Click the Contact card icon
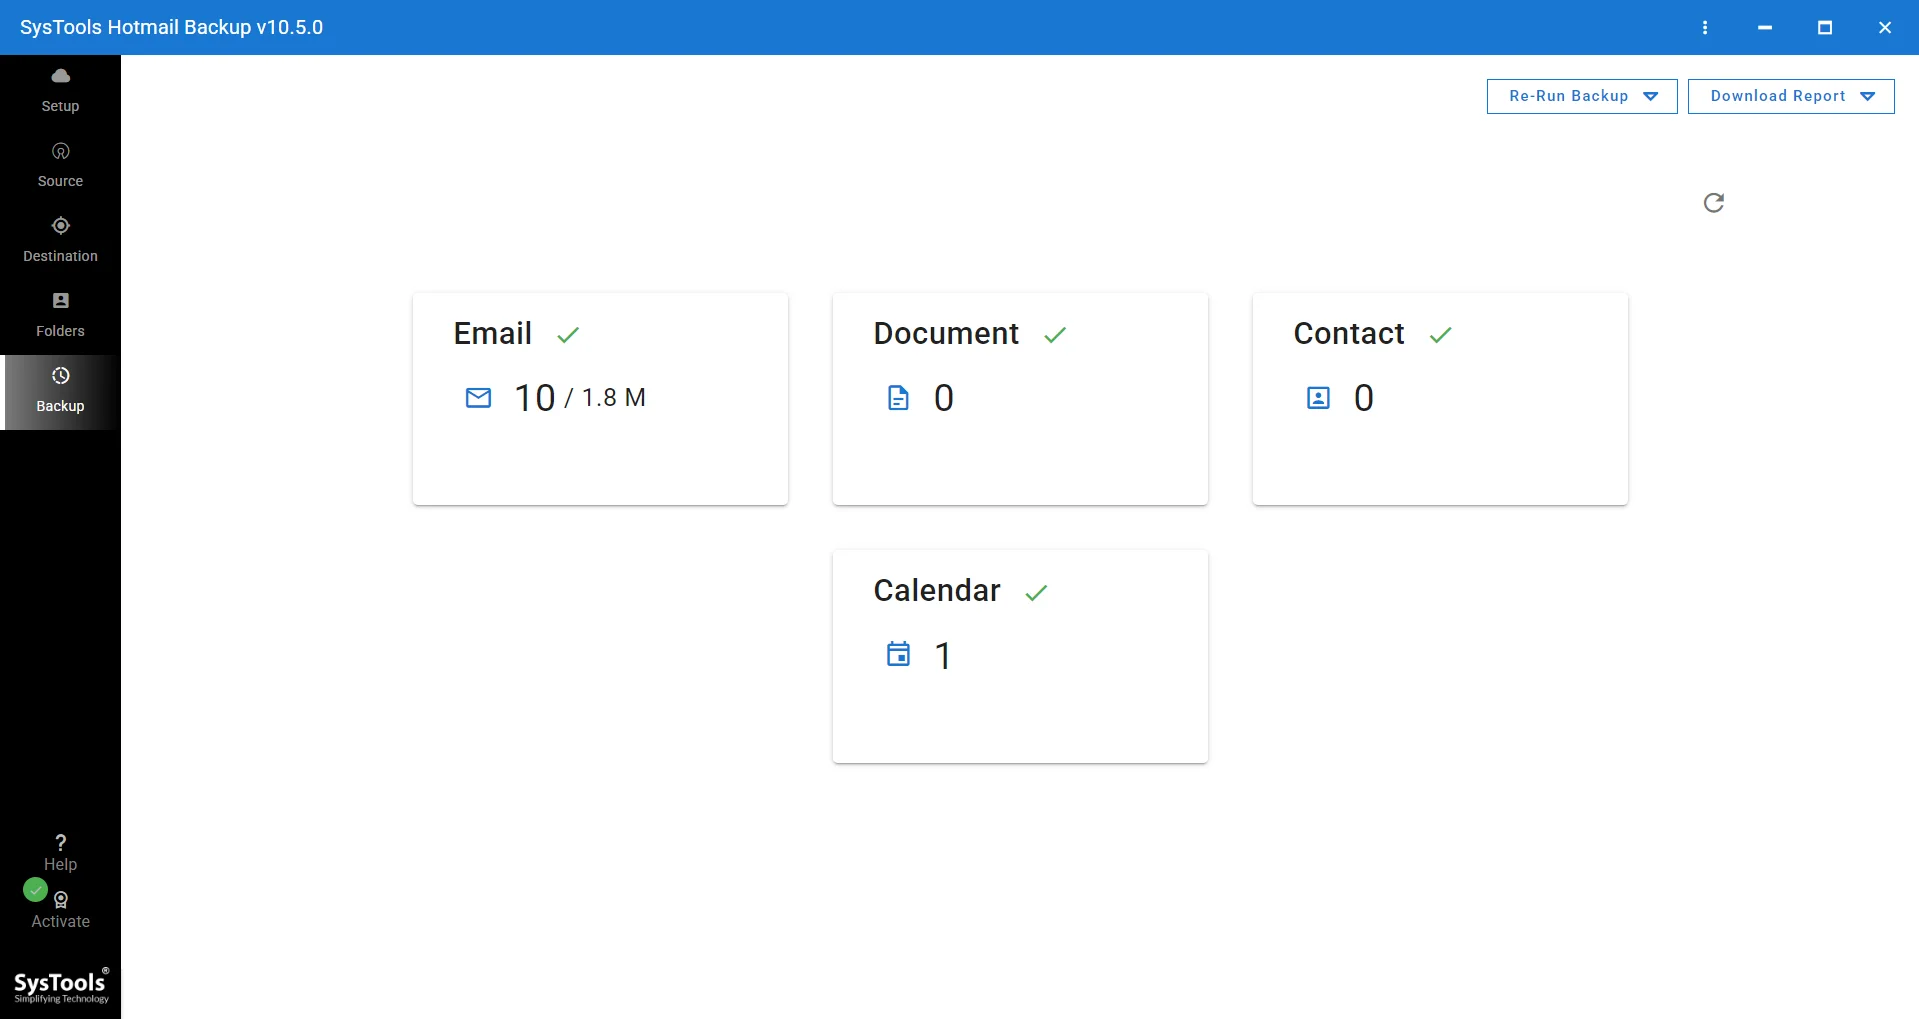Screen dimensions: 1919x1019 coord(1319,398)
